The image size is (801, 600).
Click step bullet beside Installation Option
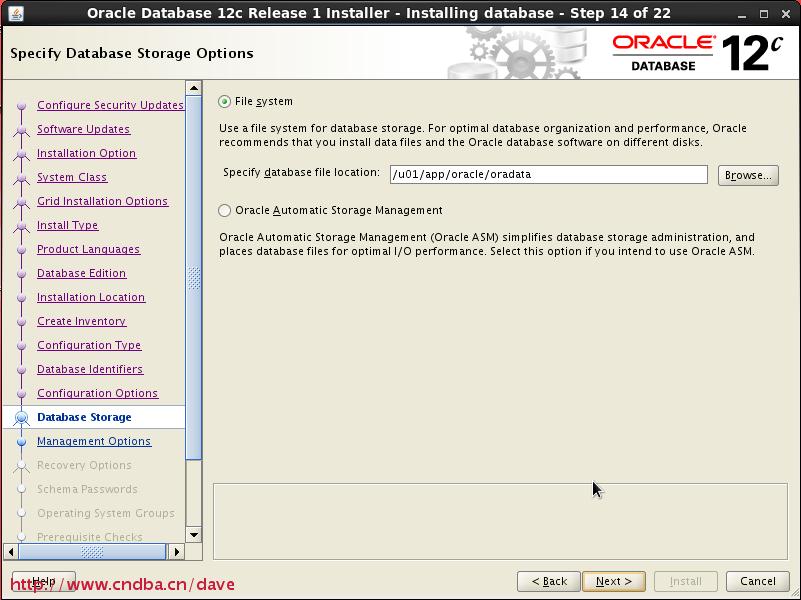coord(21,154)
